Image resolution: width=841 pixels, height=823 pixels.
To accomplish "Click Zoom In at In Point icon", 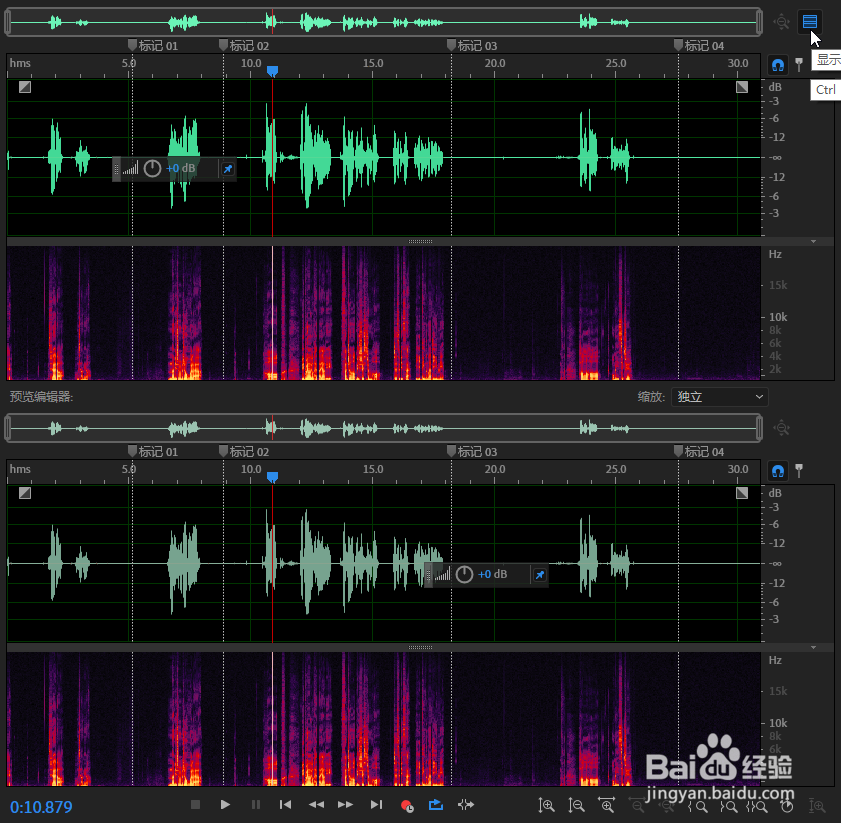I will [697, 806].
